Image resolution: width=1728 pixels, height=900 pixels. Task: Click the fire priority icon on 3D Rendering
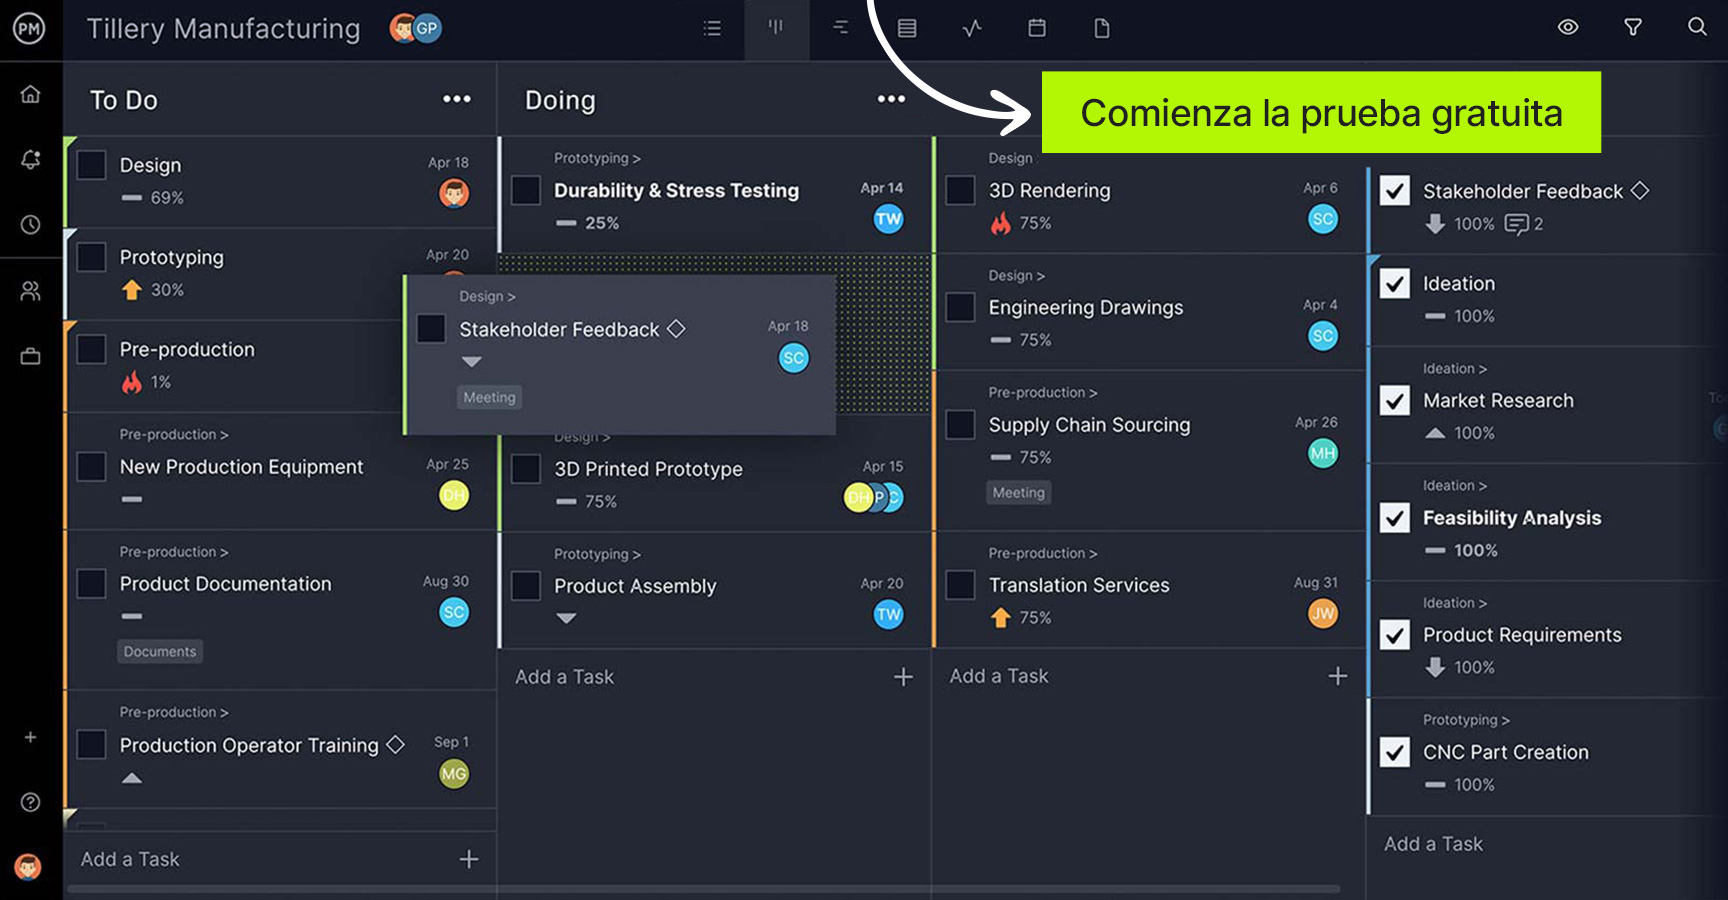pos(1001,223)
